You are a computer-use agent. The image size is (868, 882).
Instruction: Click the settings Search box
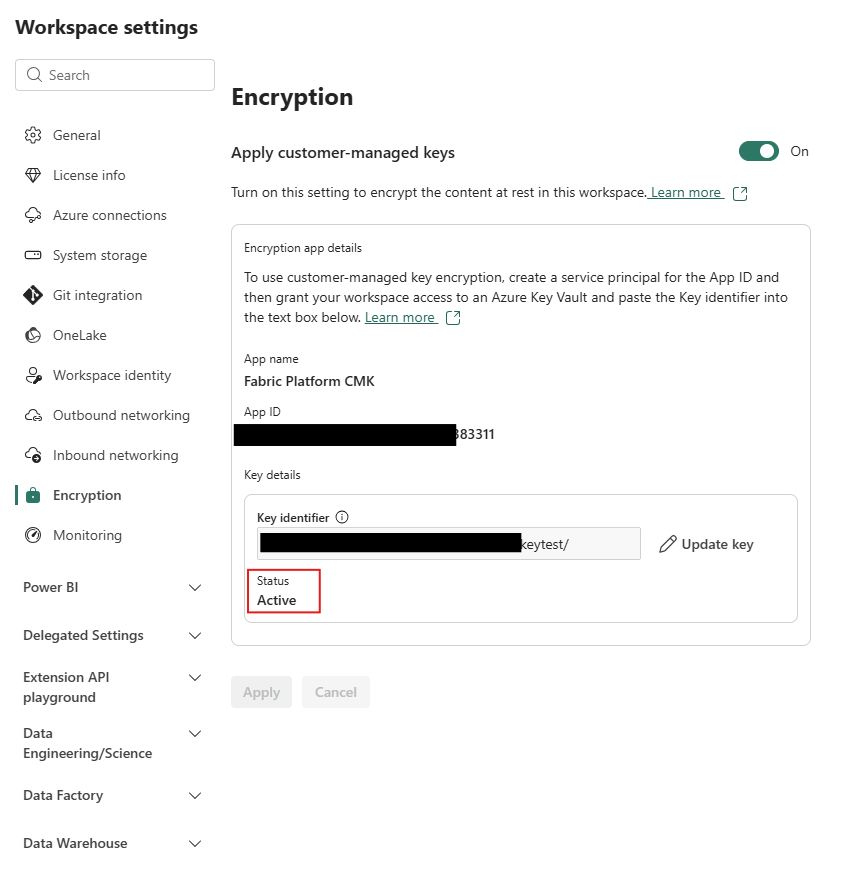click(115, 75)
